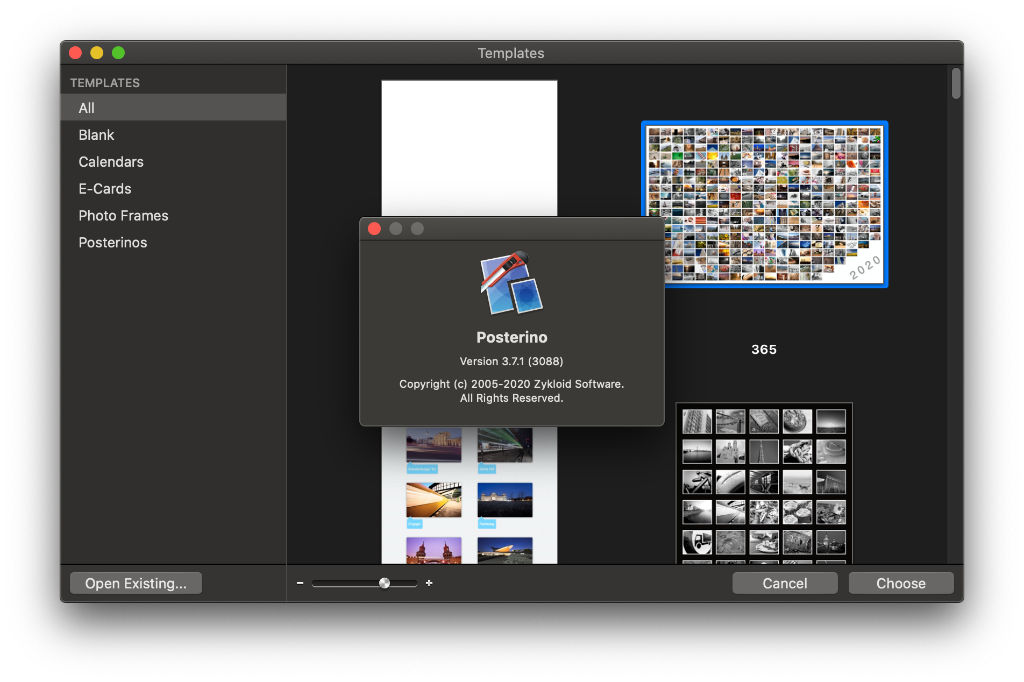
Task: Click the Posterino title in About window
Action: coord(512,337)
